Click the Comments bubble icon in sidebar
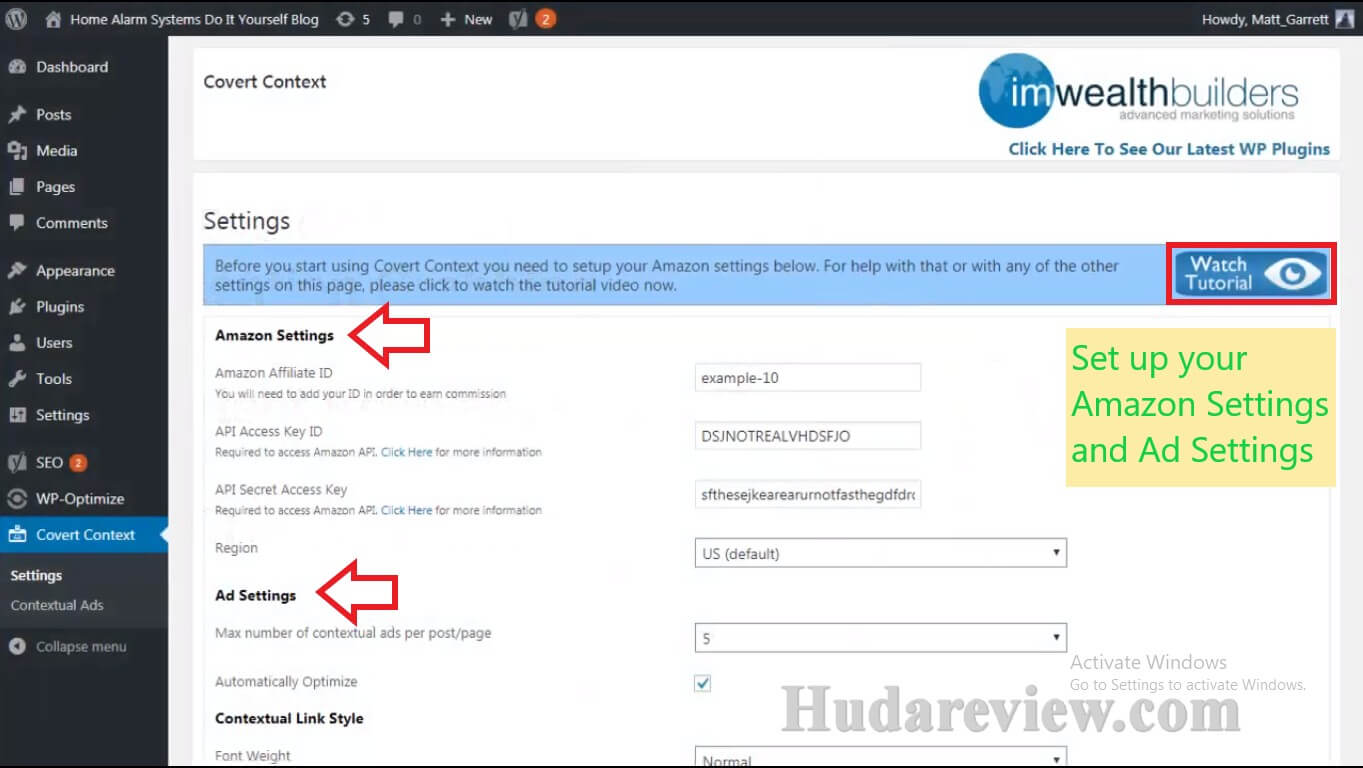The image size is (1363, 768). click(17, 223)
